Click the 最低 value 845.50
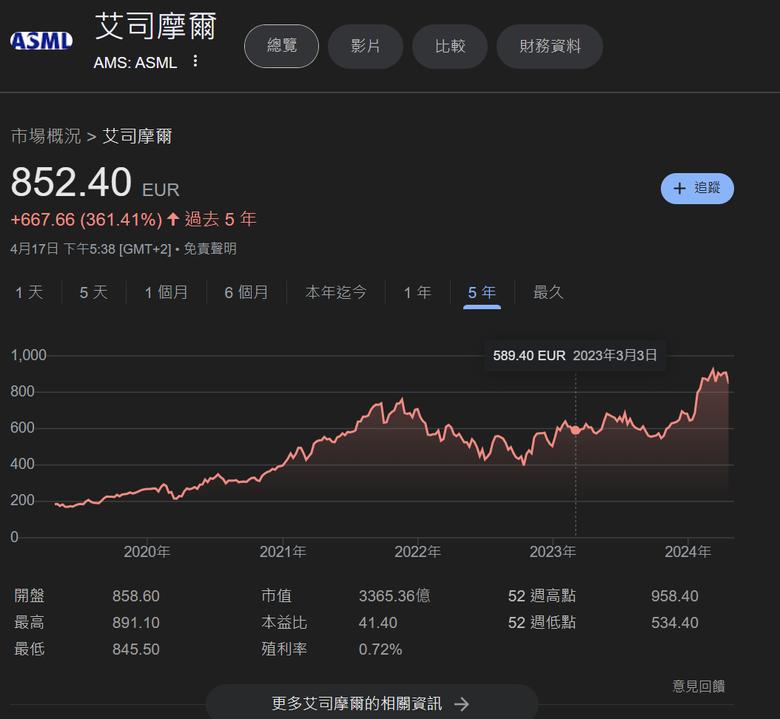The image size is (780, 719). (136, 649)
